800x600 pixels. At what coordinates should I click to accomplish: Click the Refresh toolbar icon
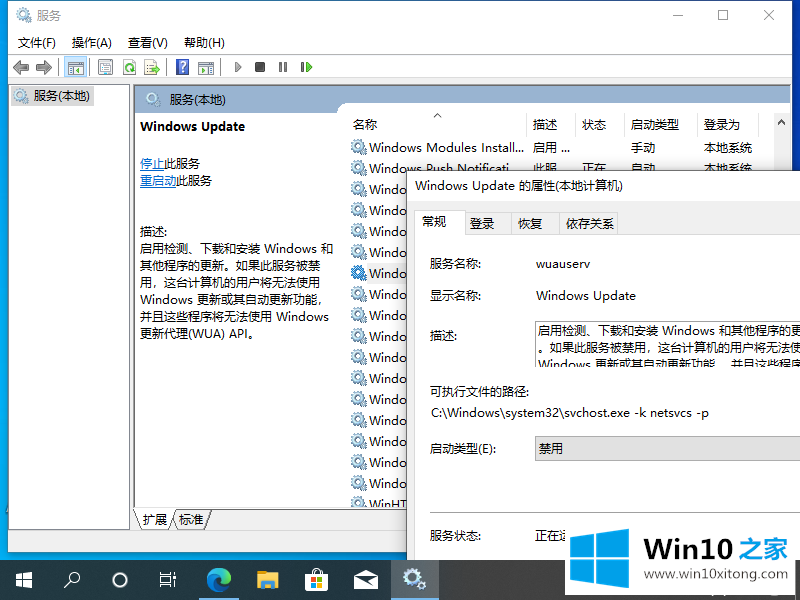click(x=130, y=67)
